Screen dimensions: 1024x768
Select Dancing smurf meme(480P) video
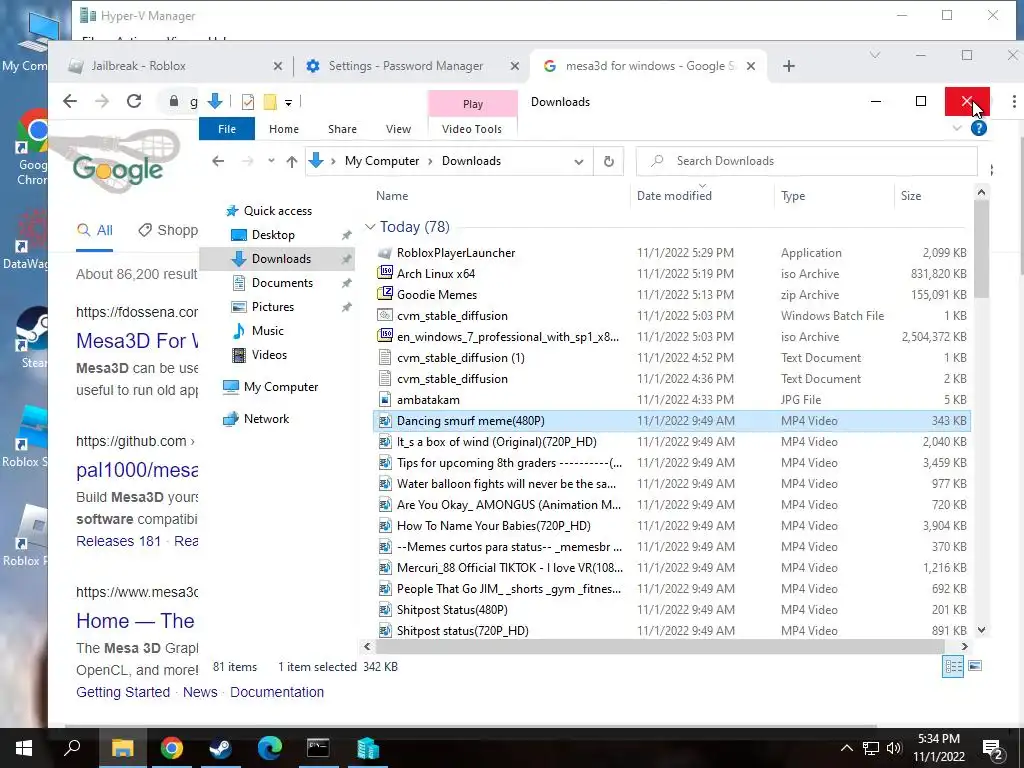[671, 421]
